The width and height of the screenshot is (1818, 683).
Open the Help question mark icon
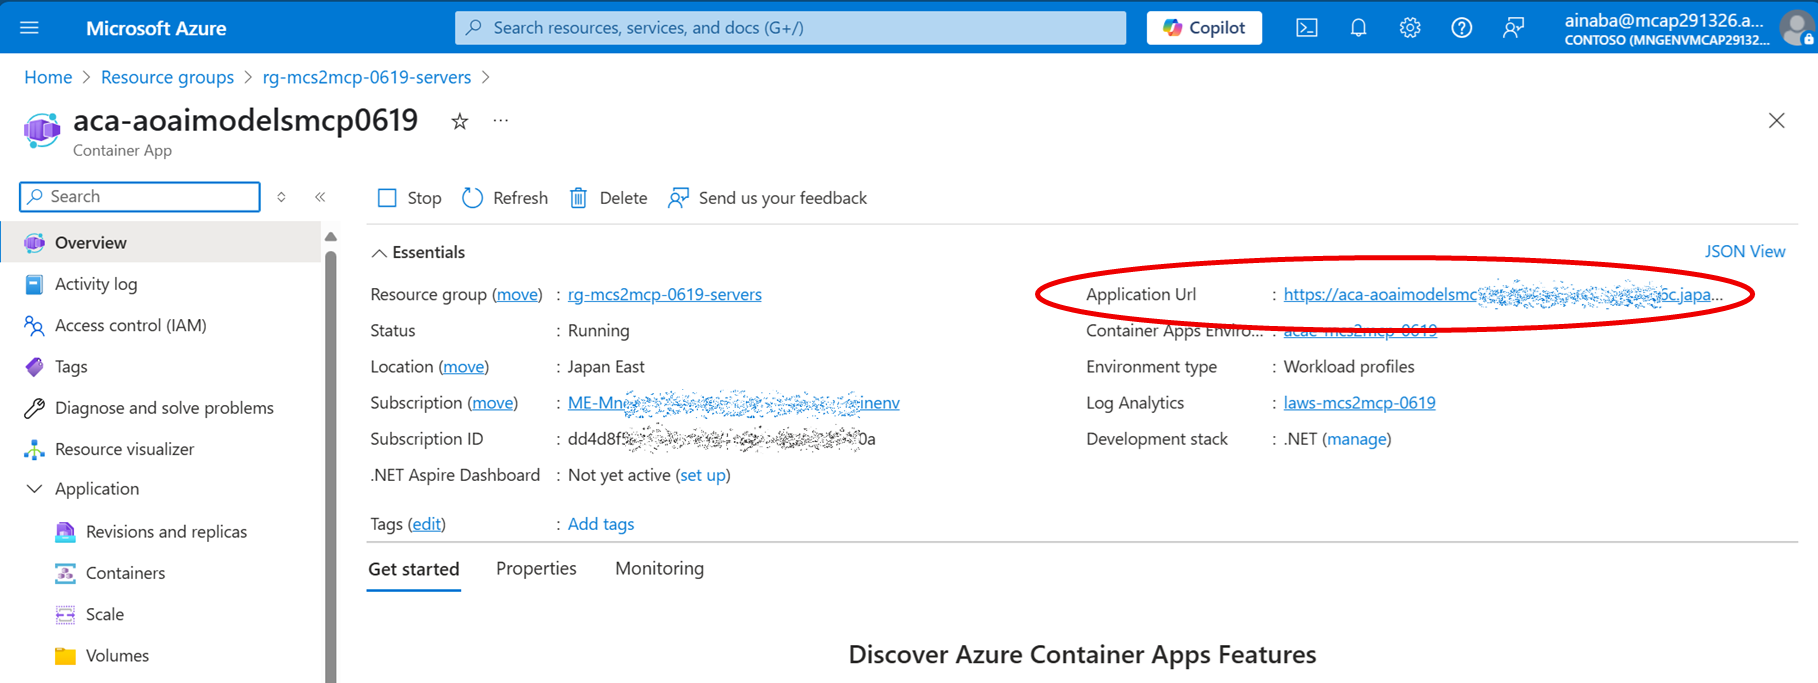[x=1462, y=28]
